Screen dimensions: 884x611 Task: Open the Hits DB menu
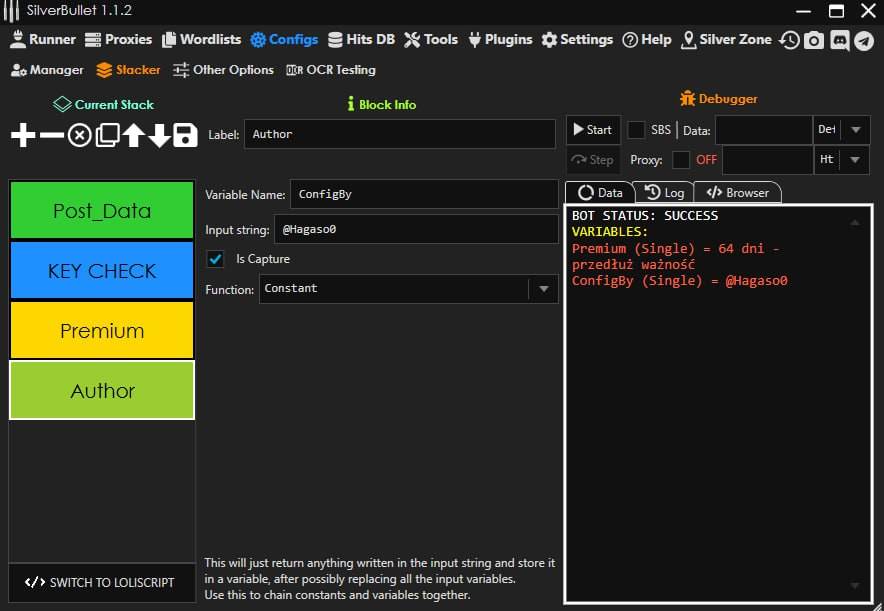(361, 40)
